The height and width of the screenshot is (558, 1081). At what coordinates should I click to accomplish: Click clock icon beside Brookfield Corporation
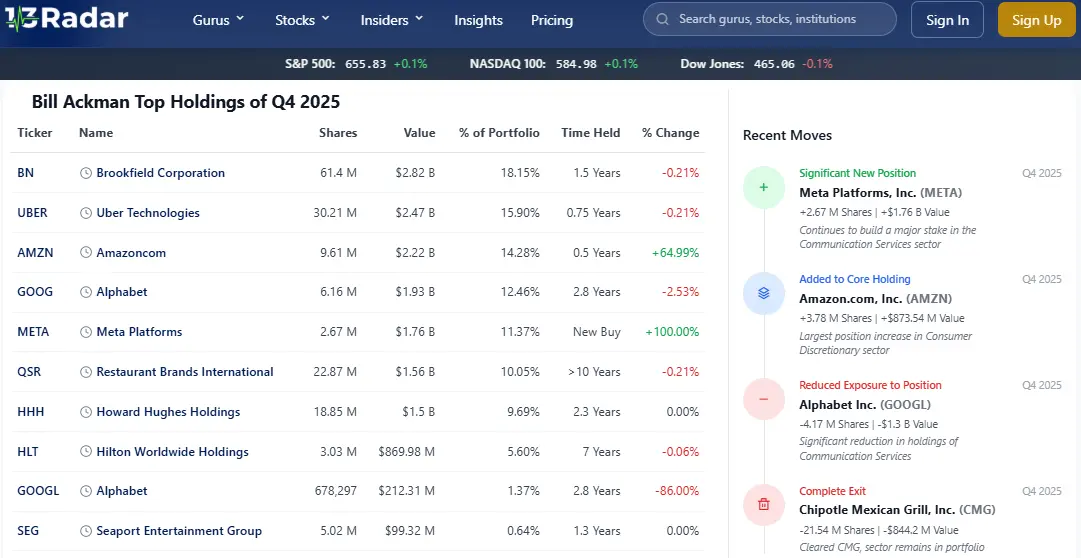click(86, 173)
